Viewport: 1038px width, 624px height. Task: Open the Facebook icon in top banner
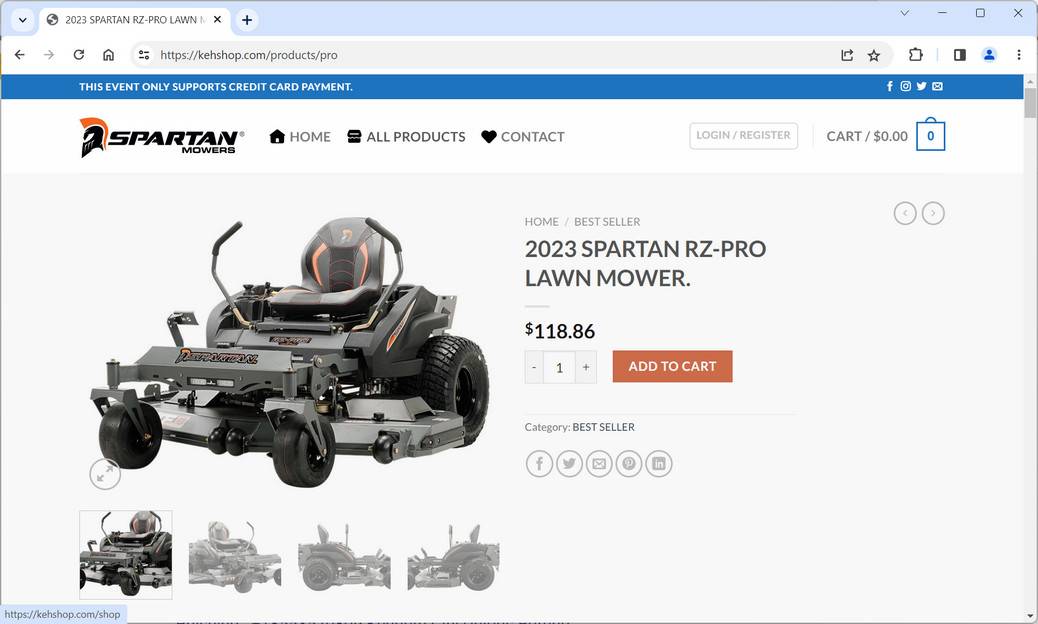tap(890, 86)
